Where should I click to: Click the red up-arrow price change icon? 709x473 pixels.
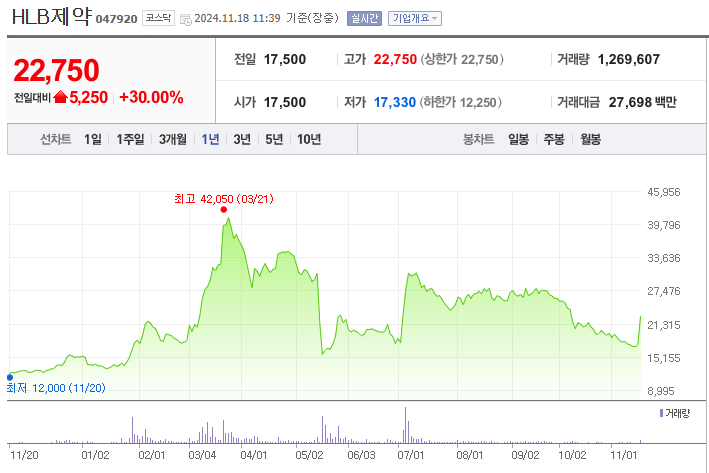[x=60, y=97]
